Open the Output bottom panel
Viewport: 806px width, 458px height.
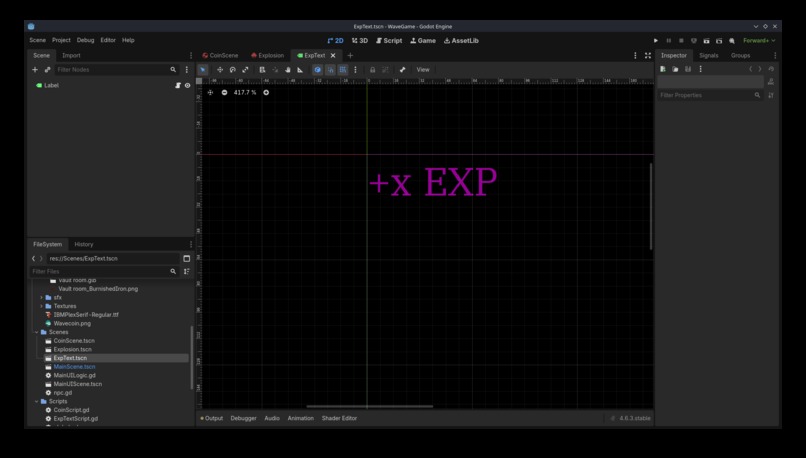(x=212, y=418)
